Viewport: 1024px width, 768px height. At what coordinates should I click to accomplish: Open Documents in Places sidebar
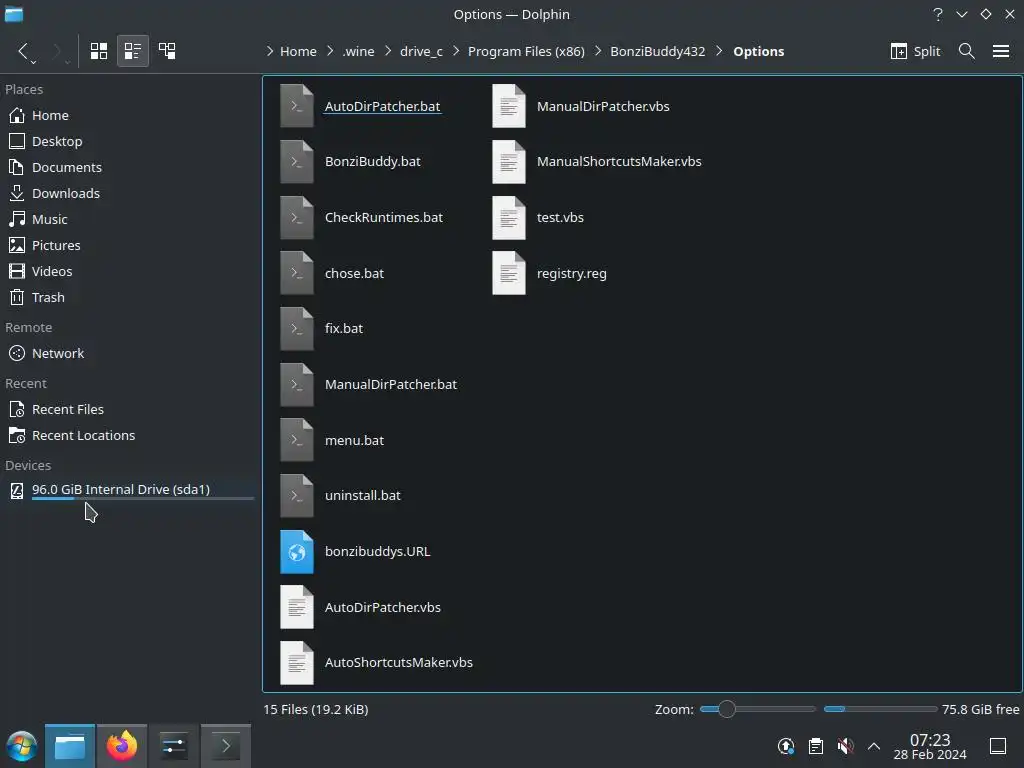[x=127, y=167]
